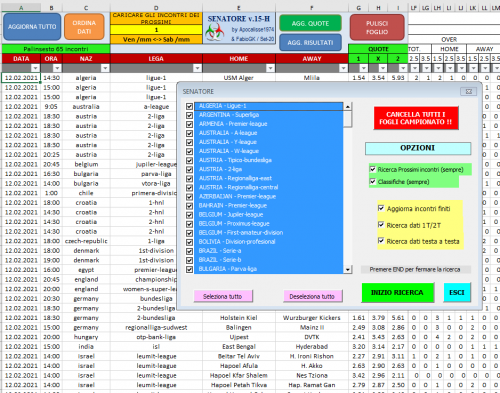This screenshot has width=500, height=393.
Task: Toggle Aggiorna incontri finiti checkbox
Action: coord(381,208)
